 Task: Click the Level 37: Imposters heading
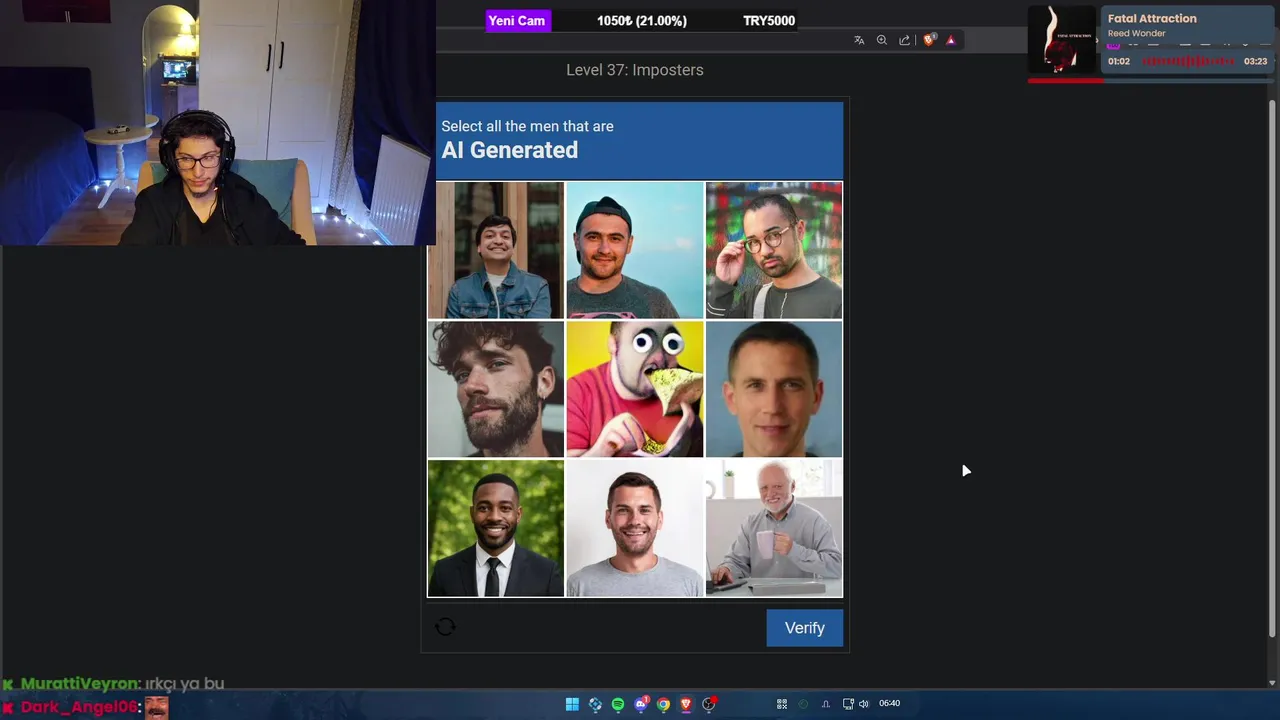tap(635, 70)
